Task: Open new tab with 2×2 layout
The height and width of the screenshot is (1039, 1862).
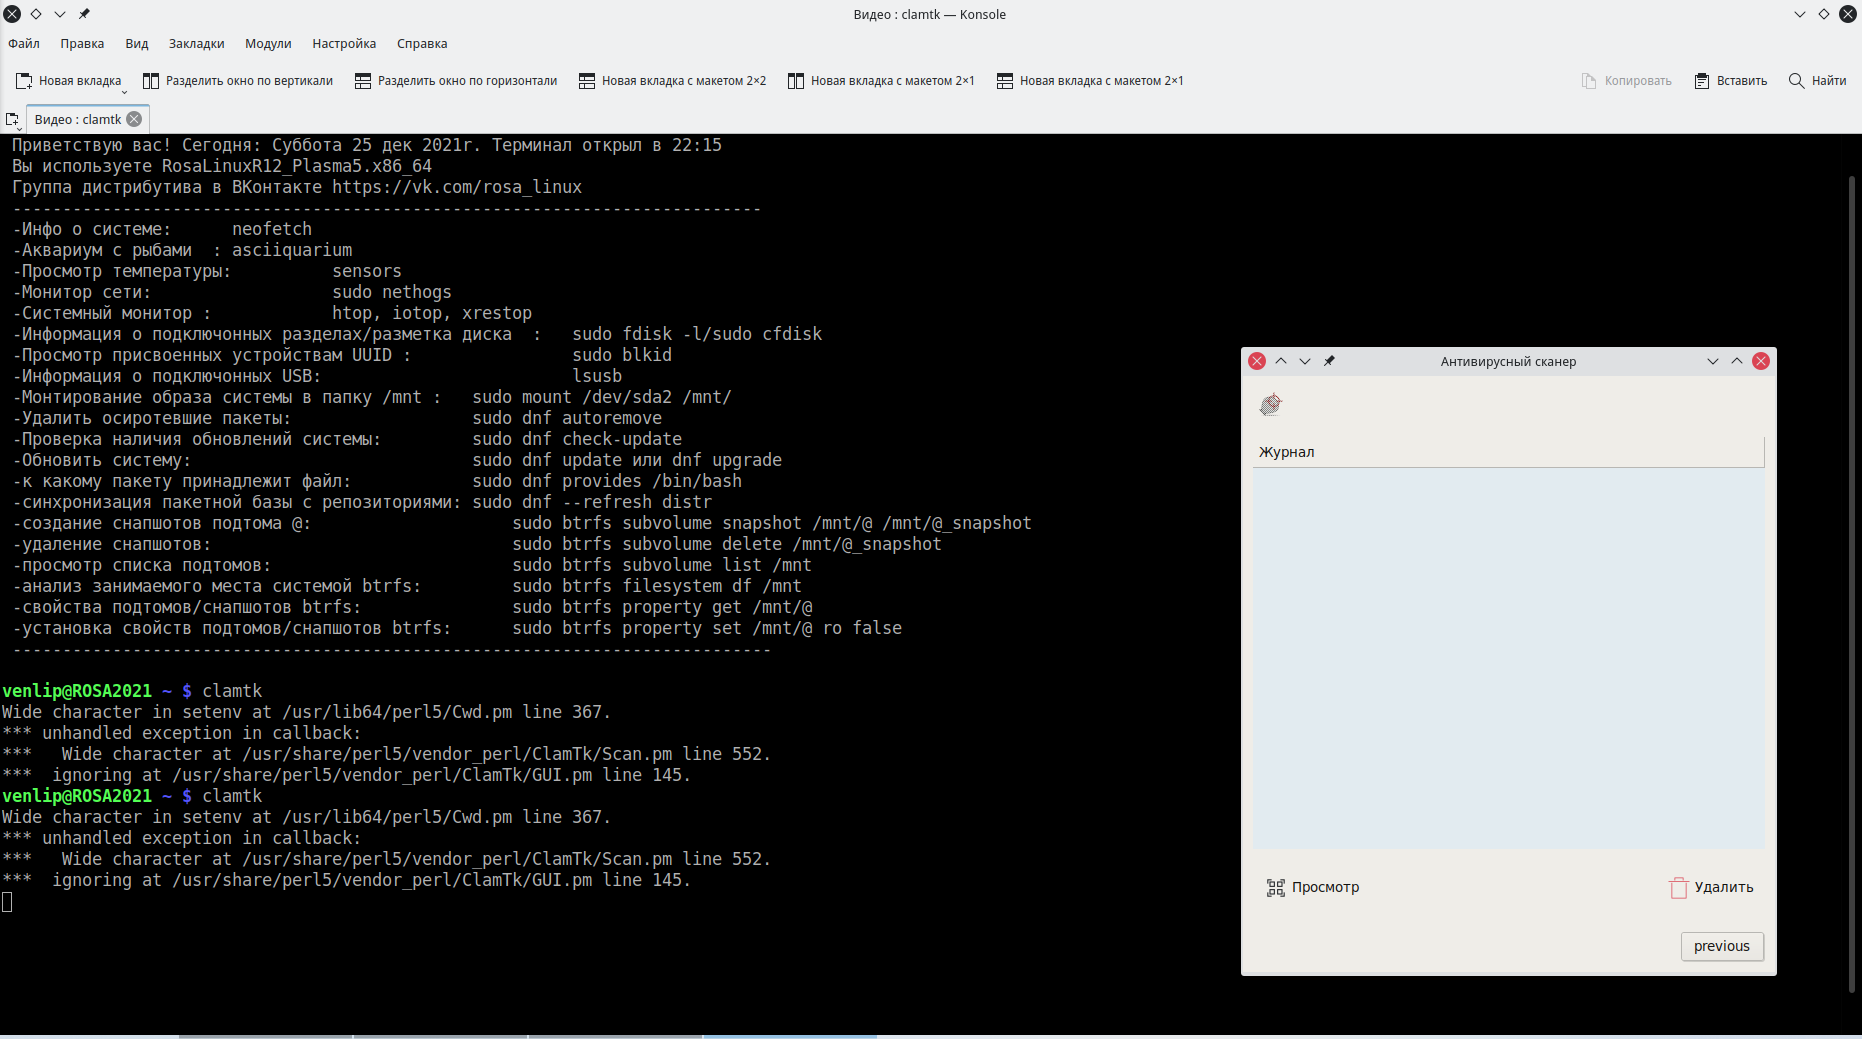Action: coord(587,81)
